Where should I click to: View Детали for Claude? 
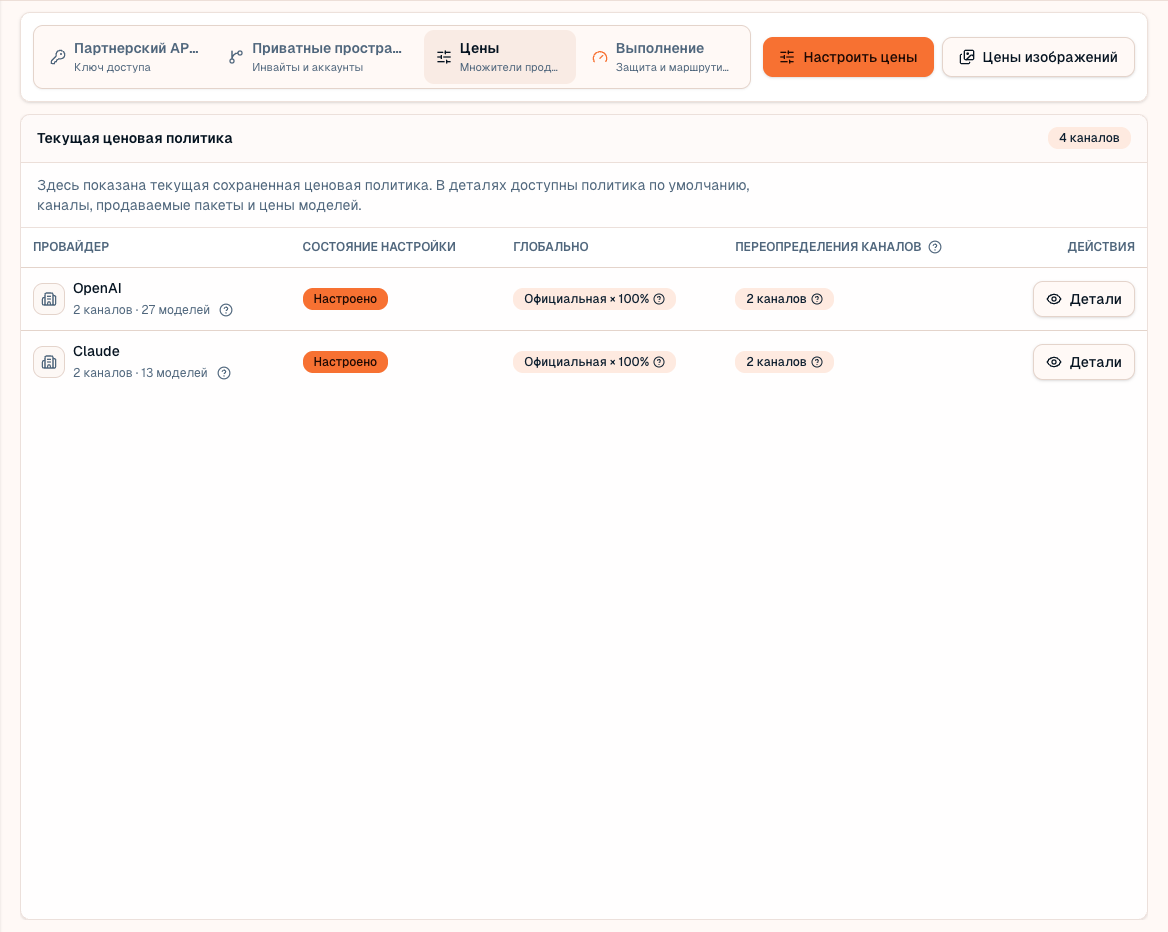[1084, 362]
